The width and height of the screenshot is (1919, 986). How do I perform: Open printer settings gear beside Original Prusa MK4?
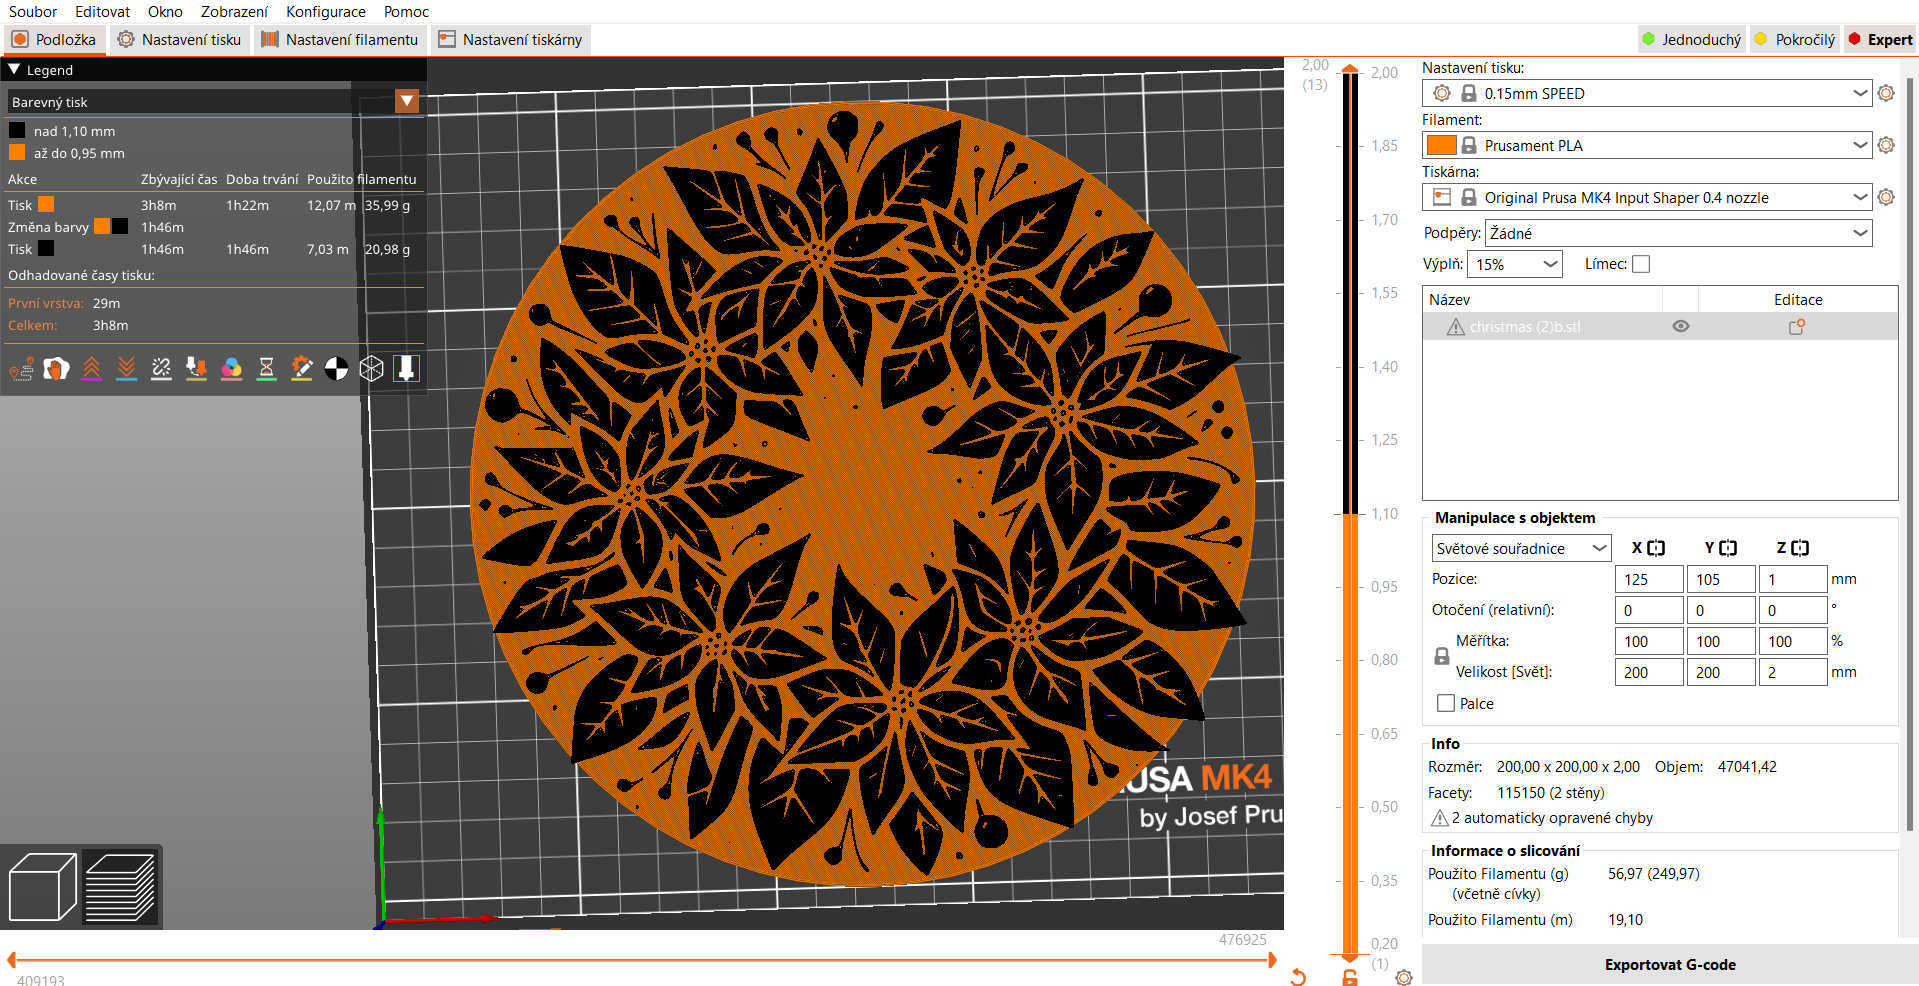point(1886,197)
